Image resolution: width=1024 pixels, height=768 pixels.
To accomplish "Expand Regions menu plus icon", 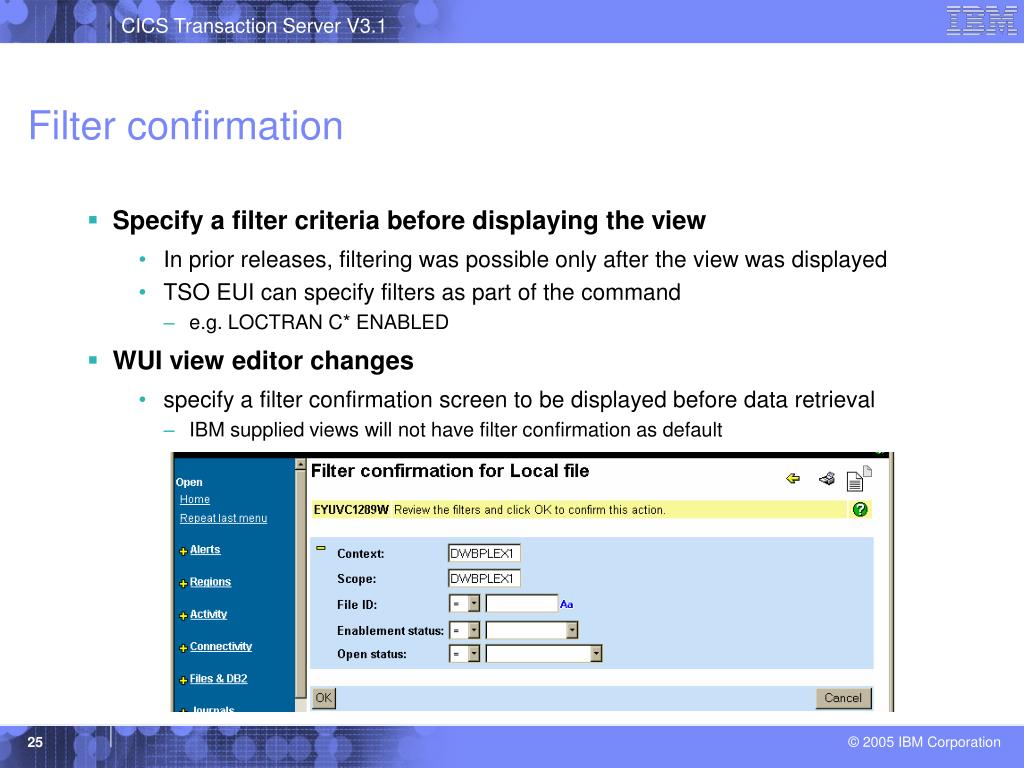I will pos(183,583).
